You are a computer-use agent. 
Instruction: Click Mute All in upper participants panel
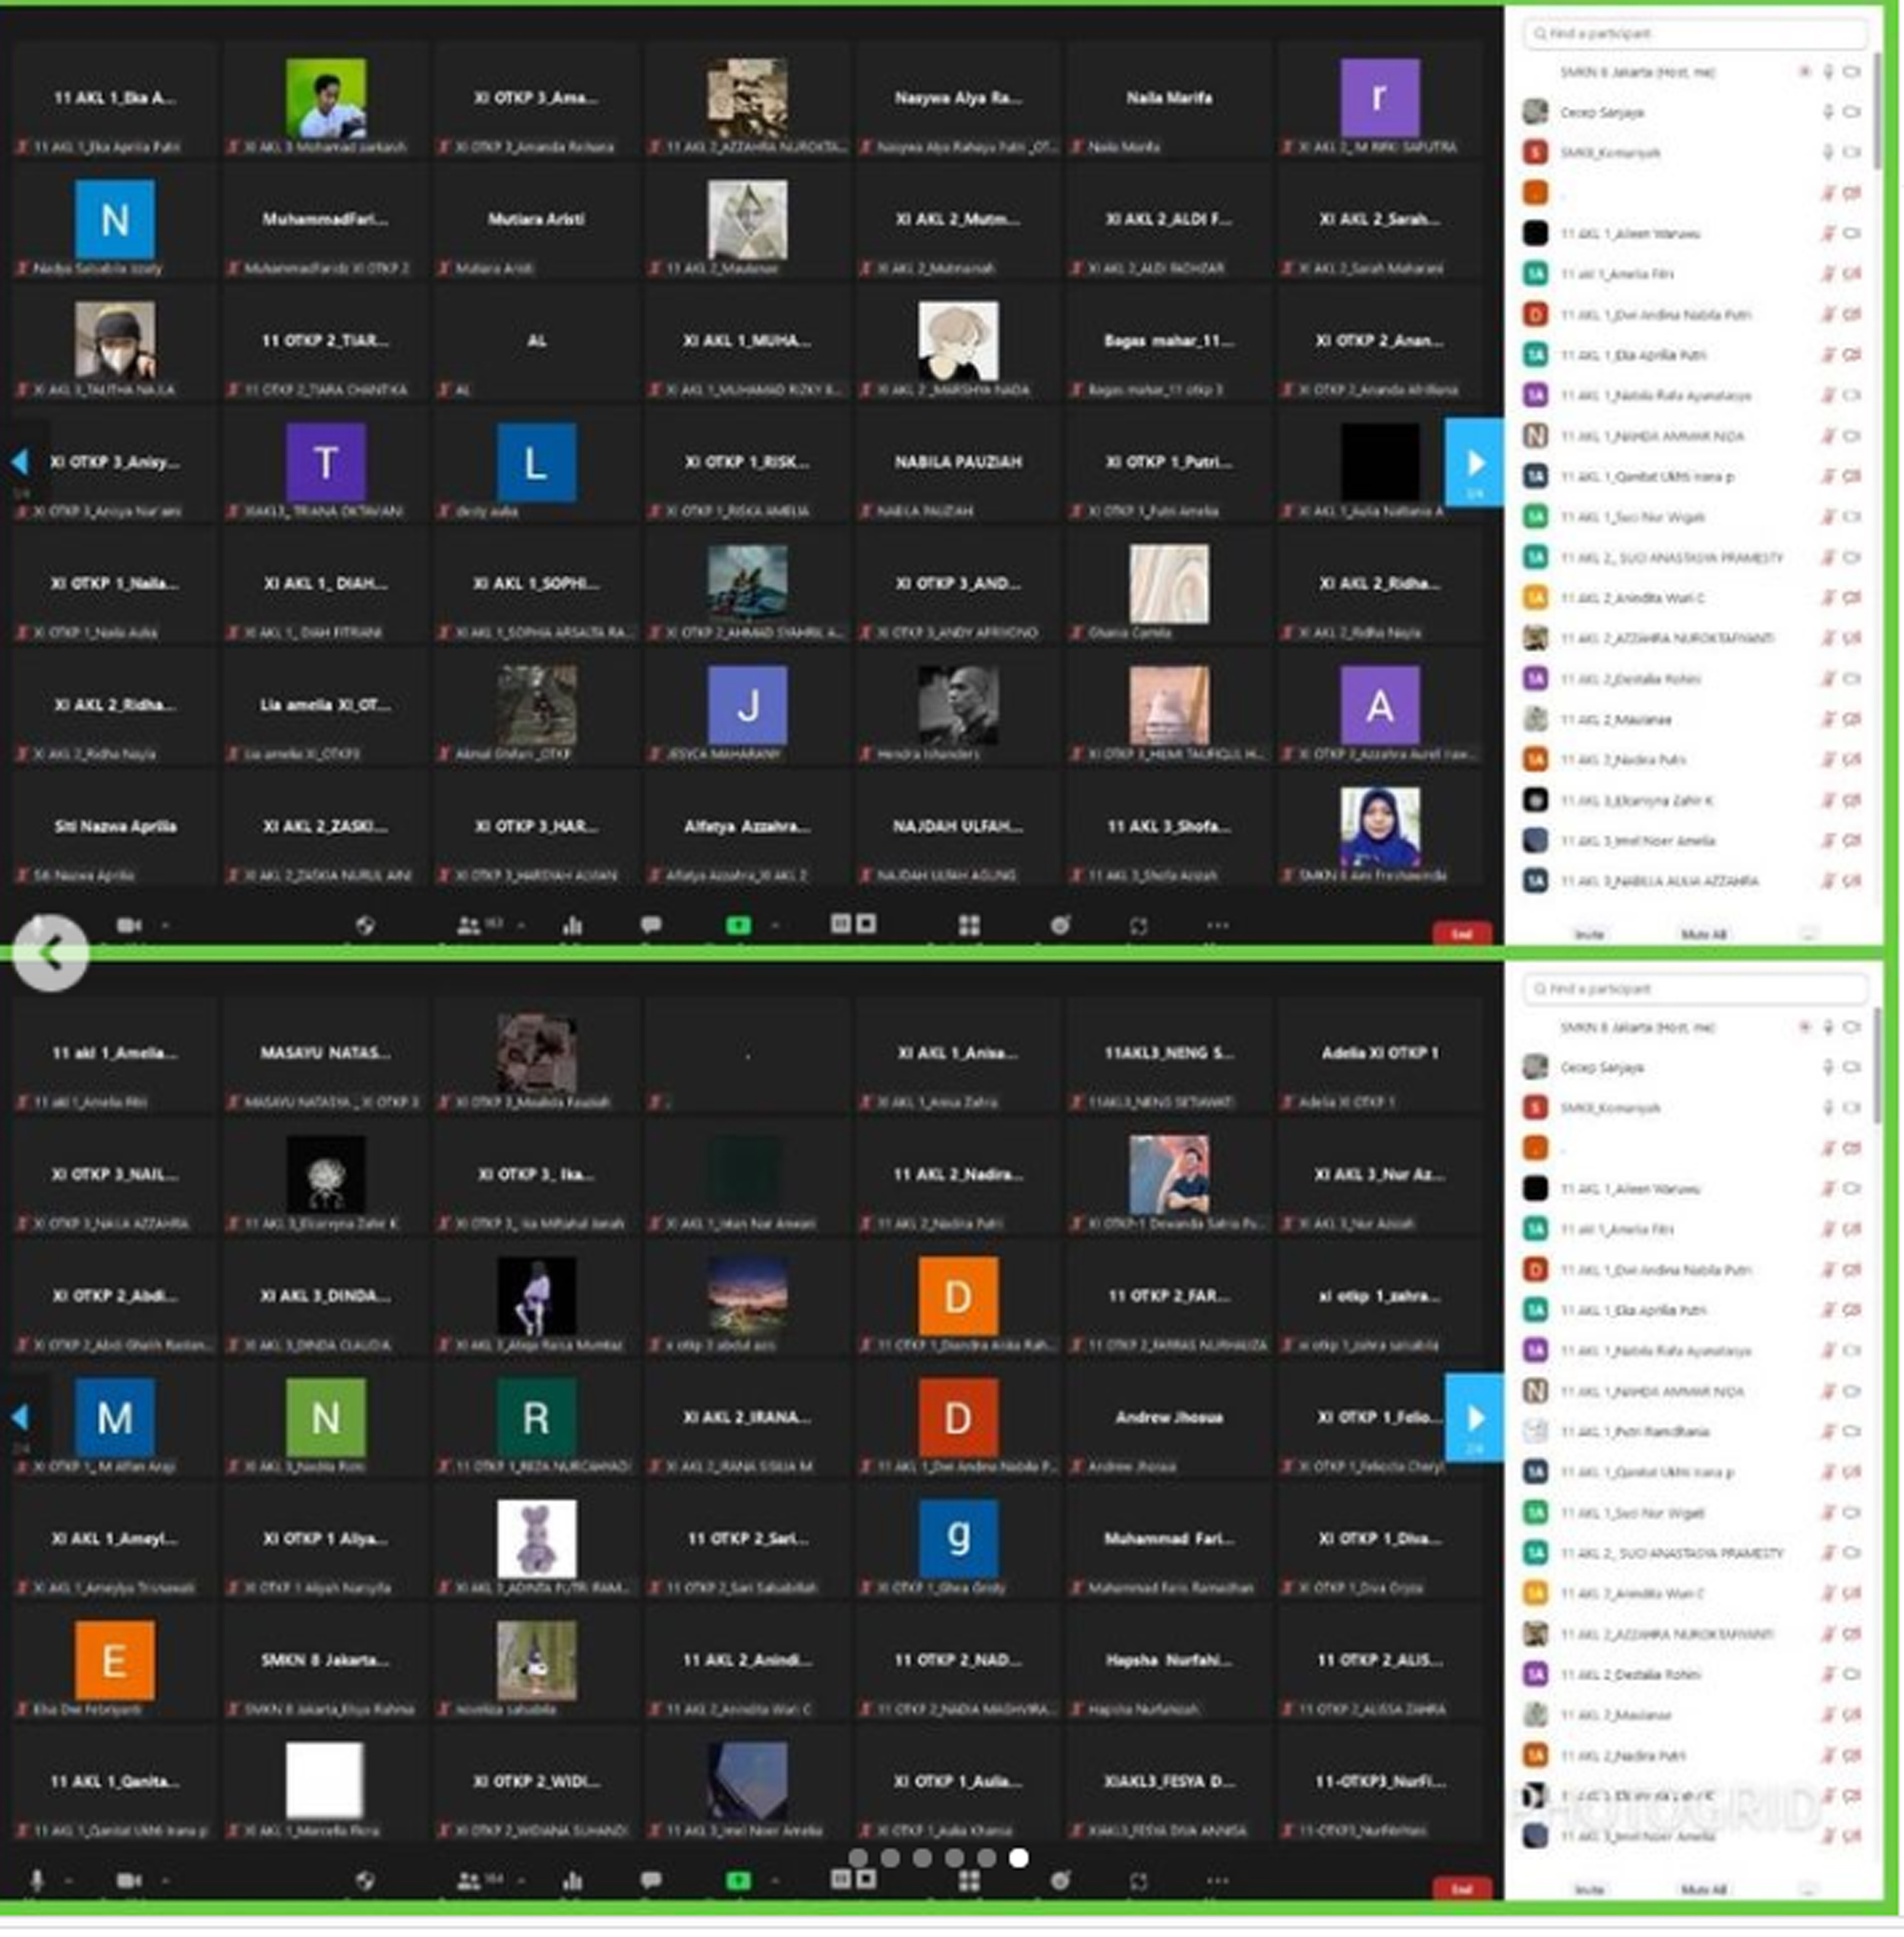coord(1703,934)
